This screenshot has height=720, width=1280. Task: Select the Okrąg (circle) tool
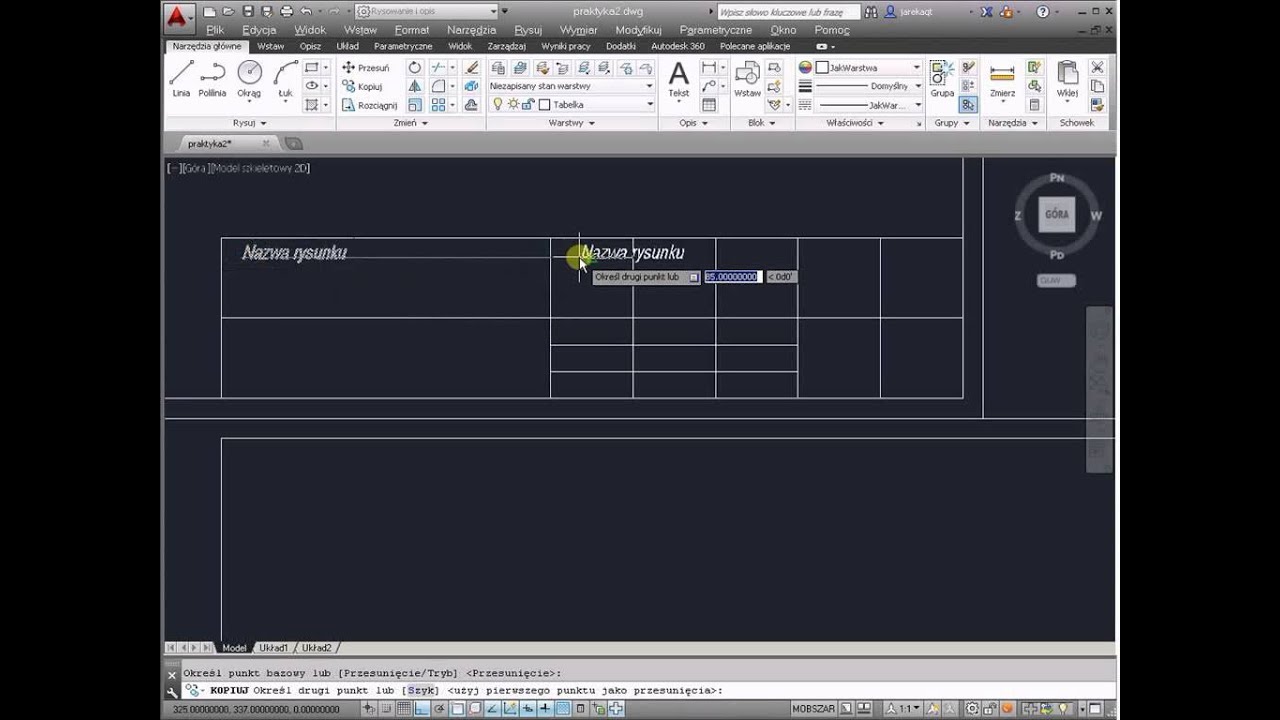pos(249,79)
